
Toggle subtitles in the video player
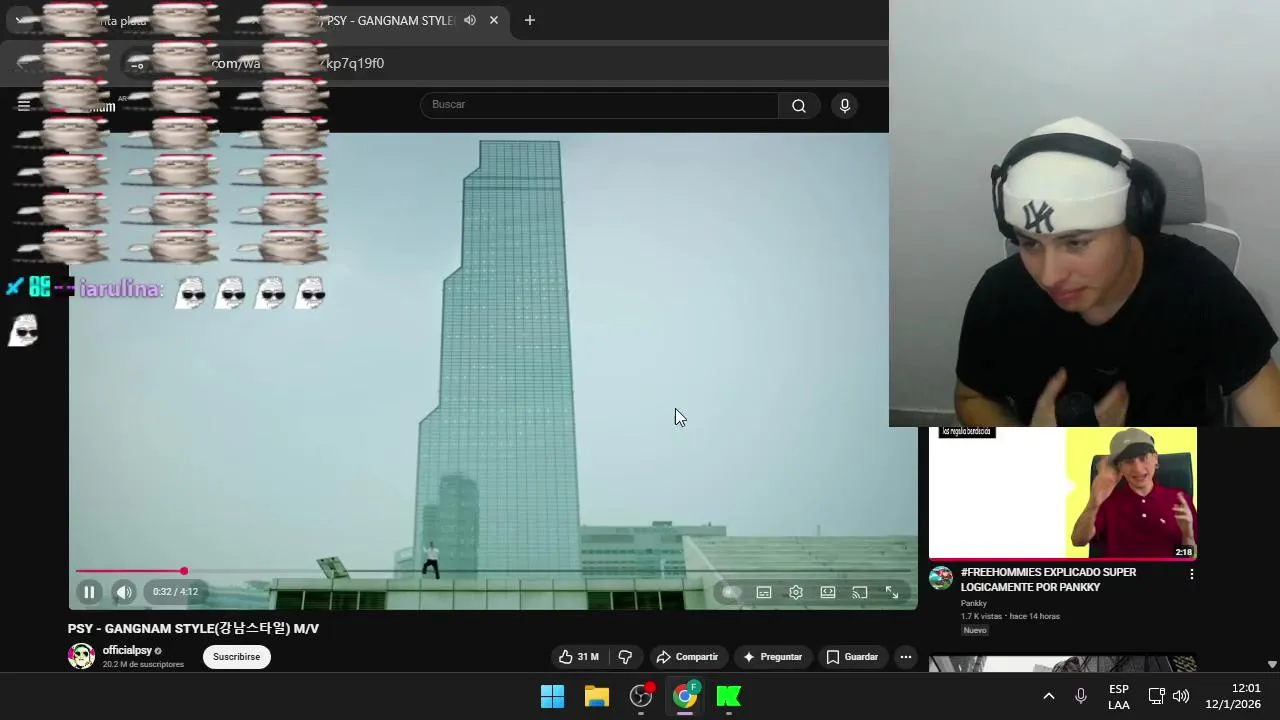[764, 592]
